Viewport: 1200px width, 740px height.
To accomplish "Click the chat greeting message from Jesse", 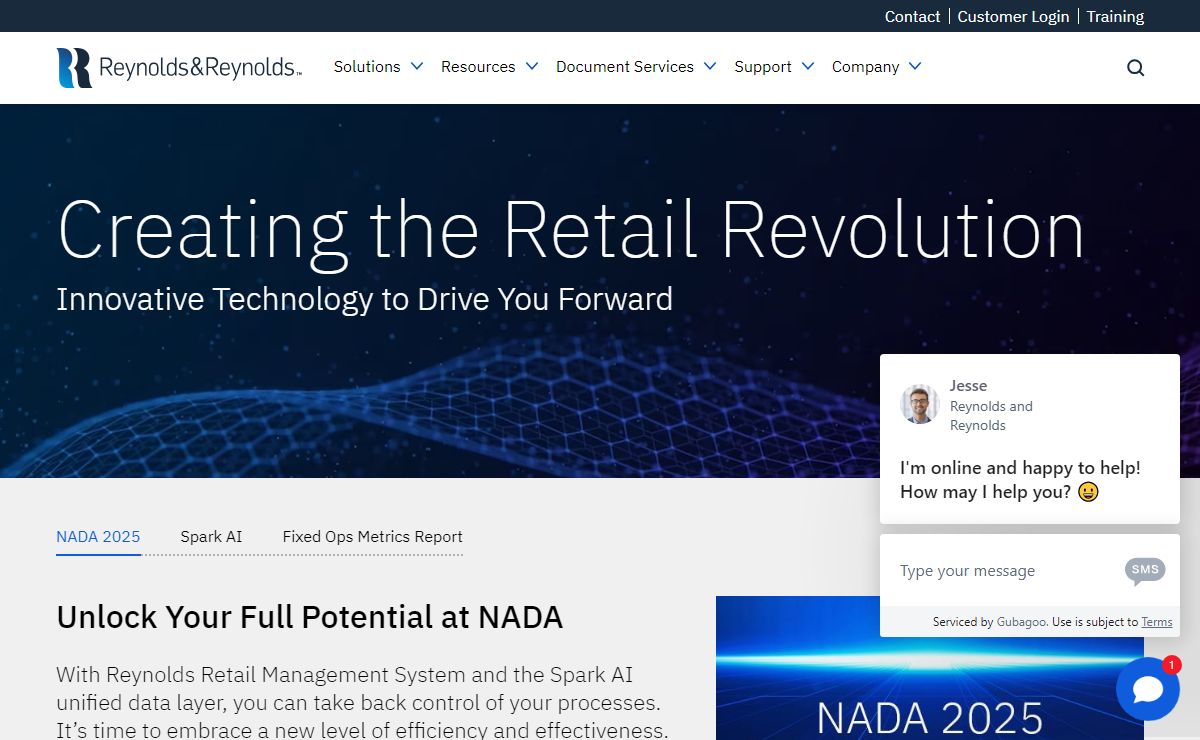I will [x=1020, y=480].
